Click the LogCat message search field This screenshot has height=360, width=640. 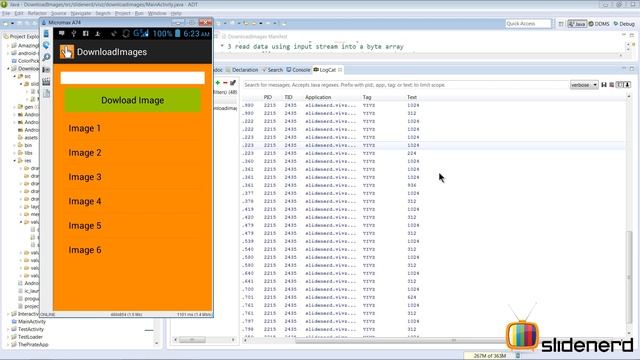[405, 85]
